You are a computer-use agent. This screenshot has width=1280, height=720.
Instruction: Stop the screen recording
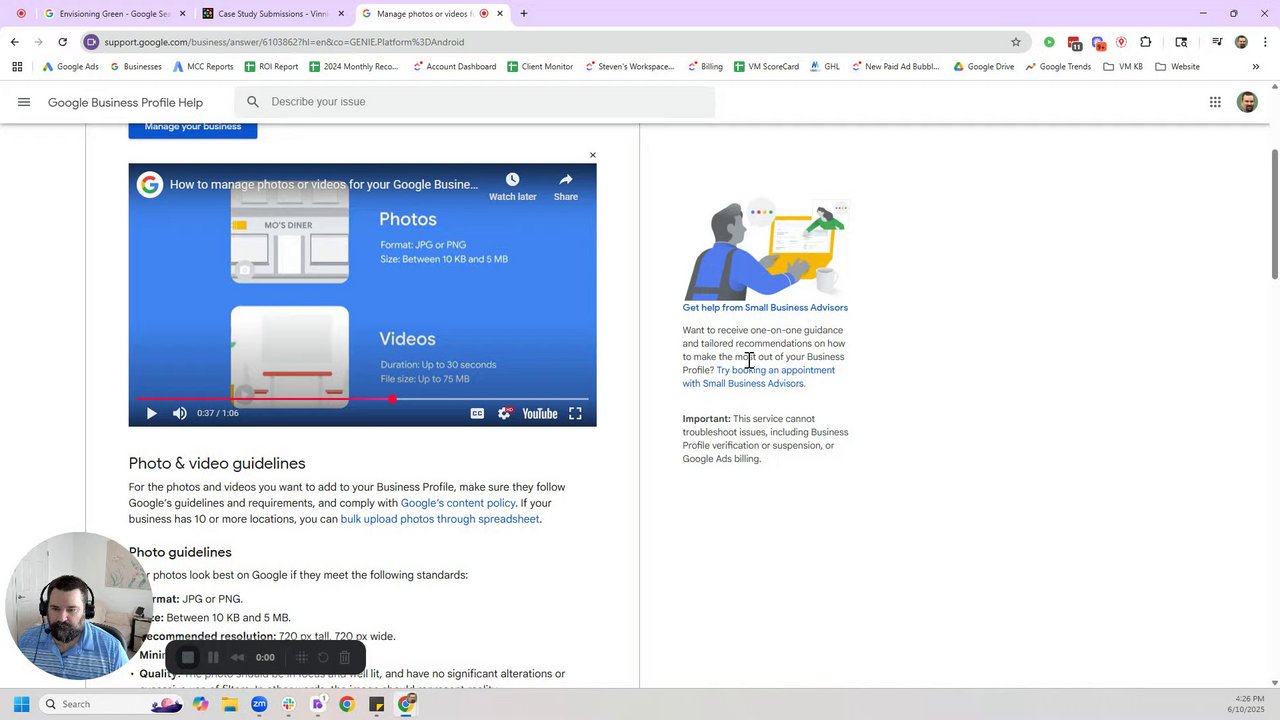pos(188,657)
